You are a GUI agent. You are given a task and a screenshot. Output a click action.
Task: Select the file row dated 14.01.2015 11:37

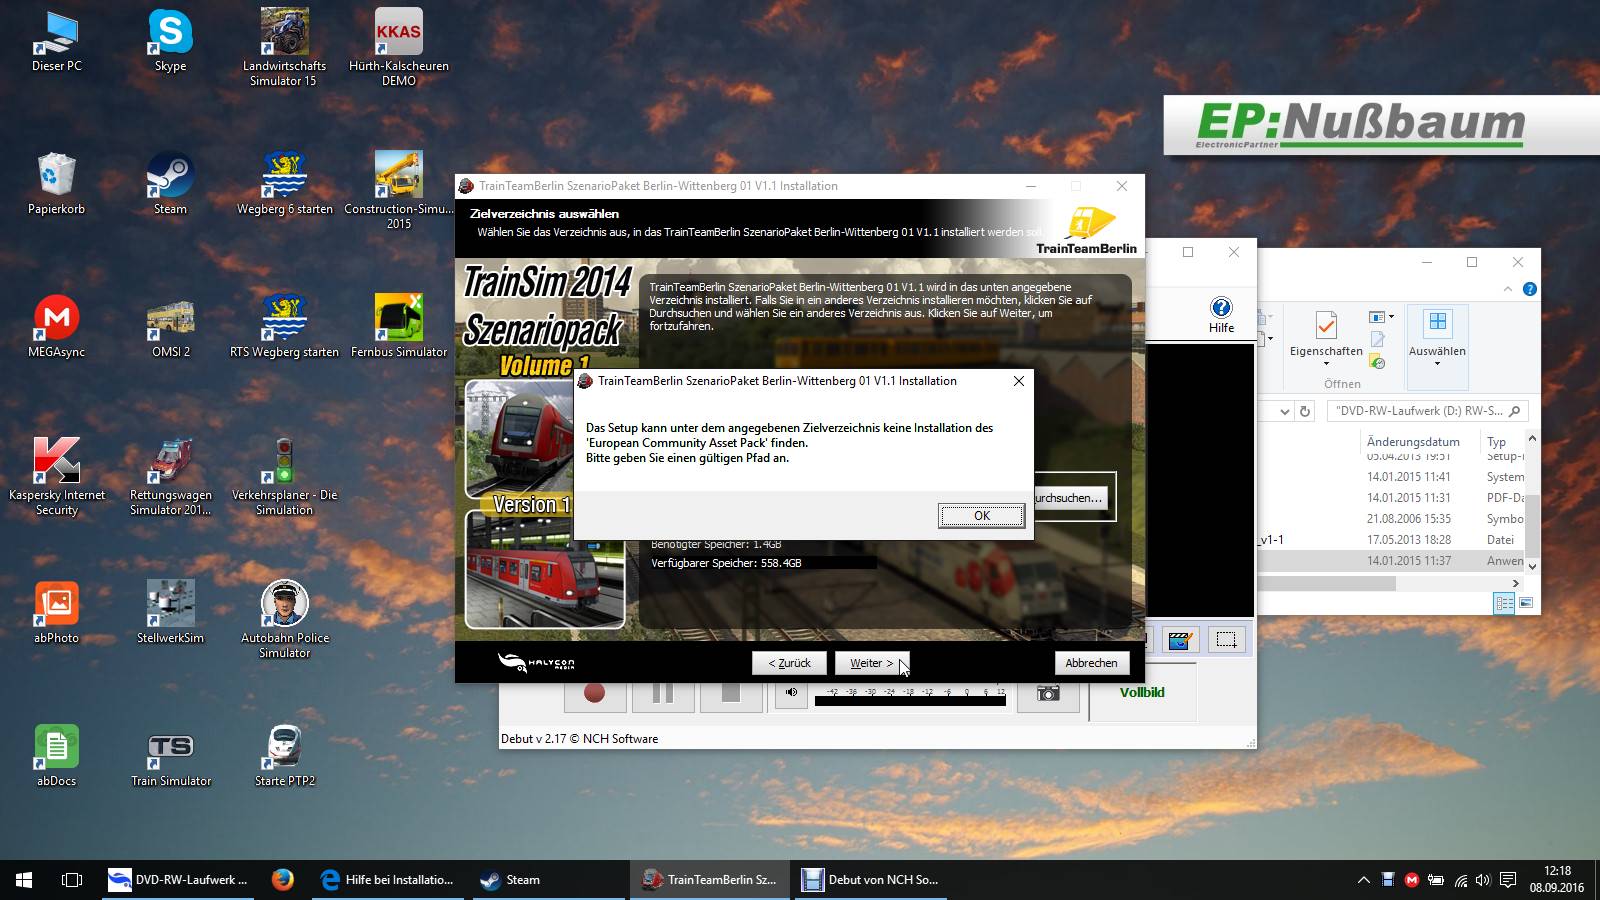pyautogui.click(x=1392, y=561)
